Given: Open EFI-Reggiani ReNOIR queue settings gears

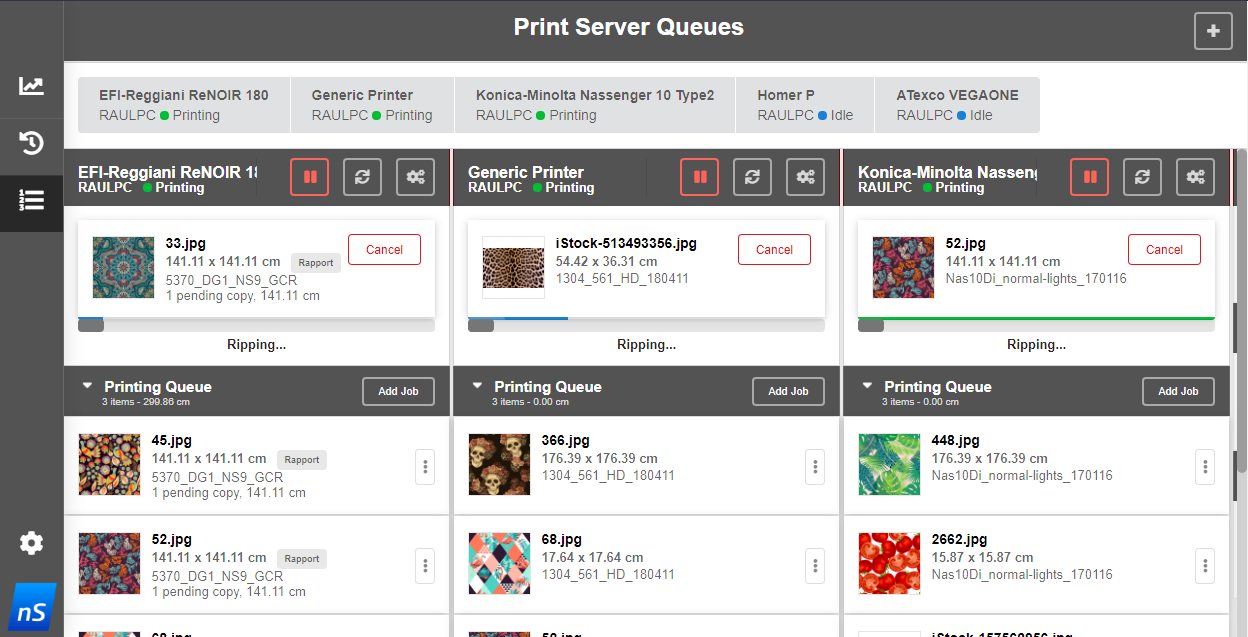Looking at the screenshot, I should [x=415, y=177].
